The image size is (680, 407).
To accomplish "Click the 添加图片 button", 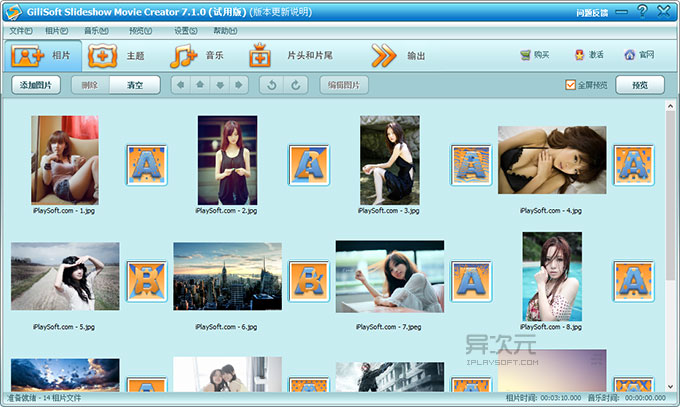I will click(36, 85).
